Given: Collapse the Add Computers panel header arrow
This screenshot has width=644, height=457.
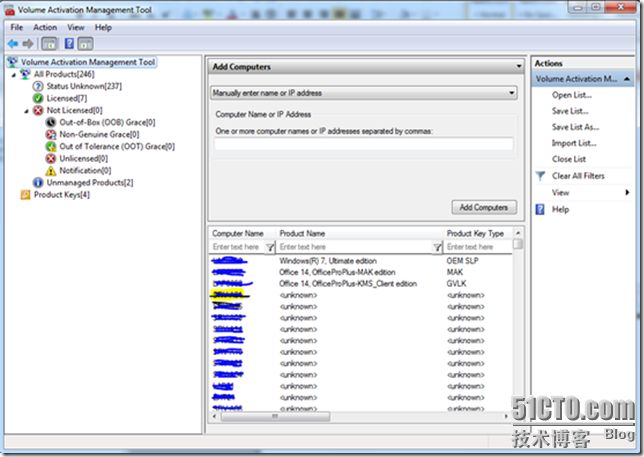Looking at the screenshot, I should (x=519, y=66).
